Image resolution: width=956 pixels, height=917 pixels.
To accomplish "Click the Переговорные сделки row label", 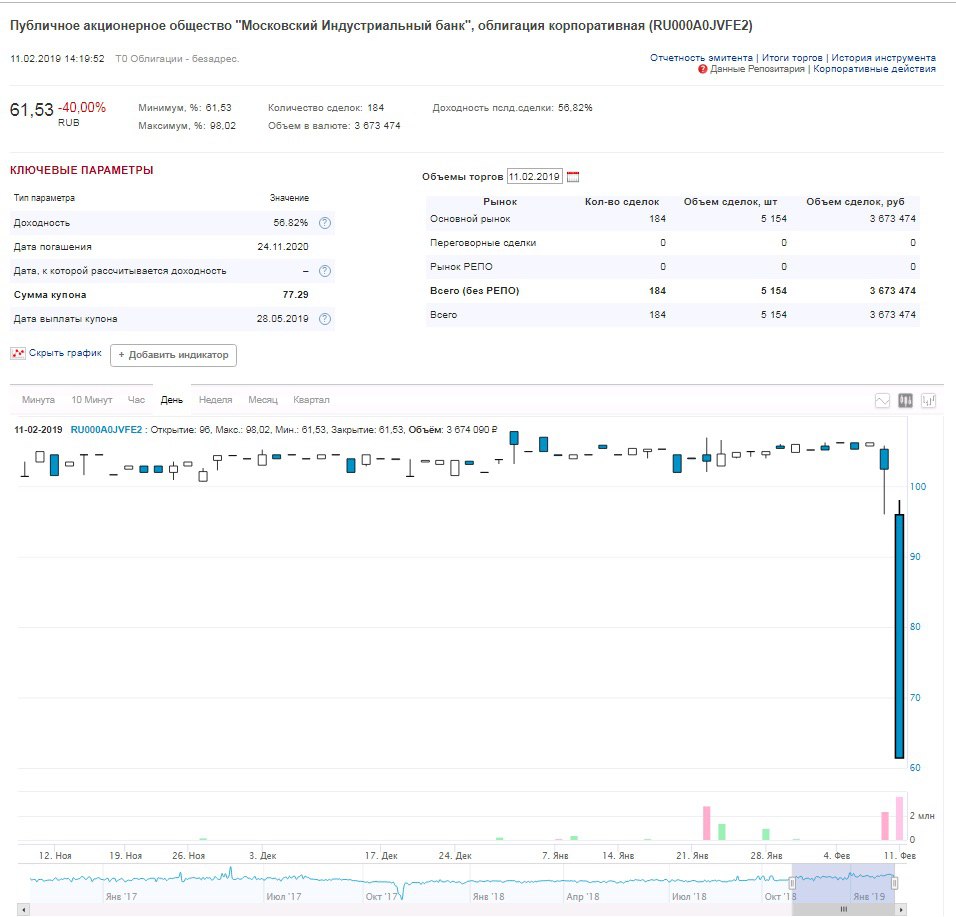I will pos(483,243).
